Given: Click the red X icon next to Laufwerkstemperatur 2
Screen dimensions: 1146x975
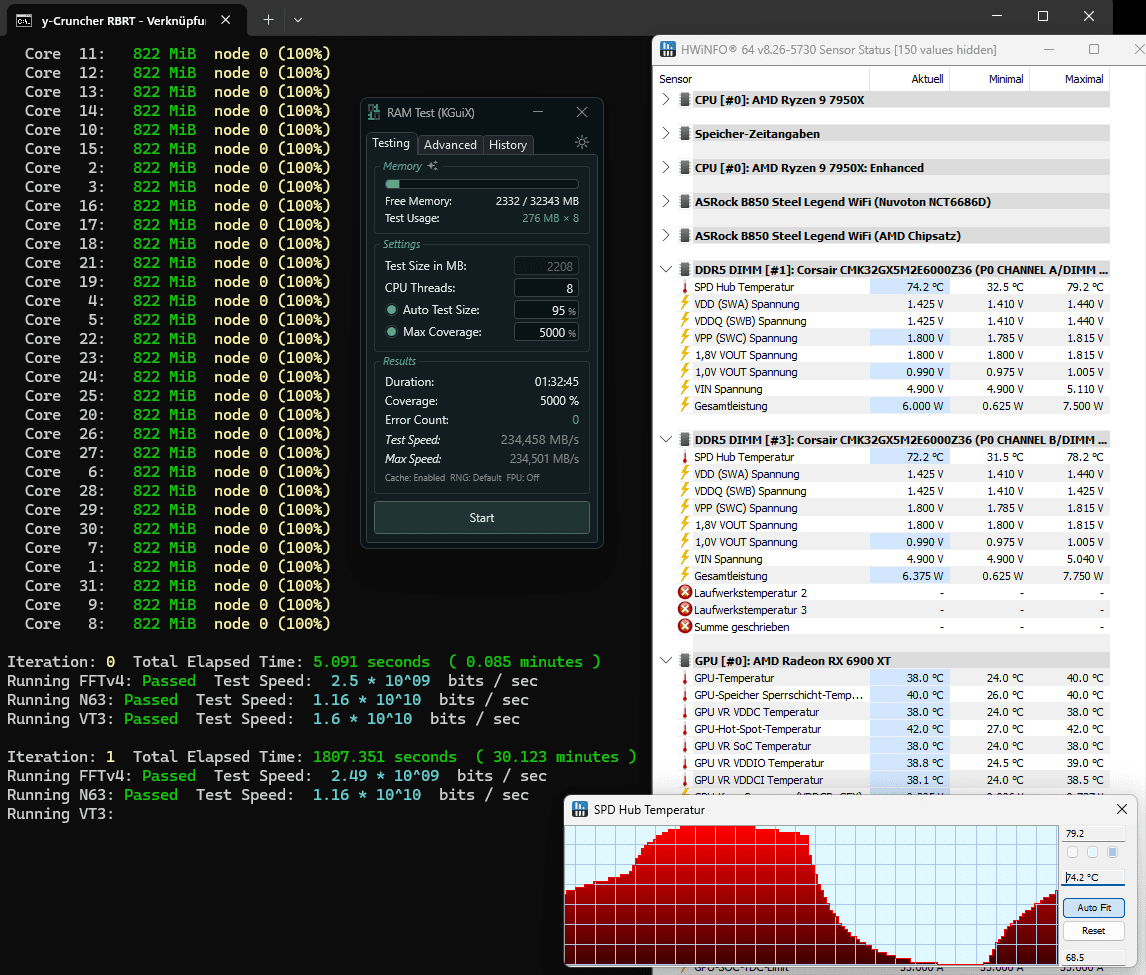Looking at the screenshot, I should 685,593.
